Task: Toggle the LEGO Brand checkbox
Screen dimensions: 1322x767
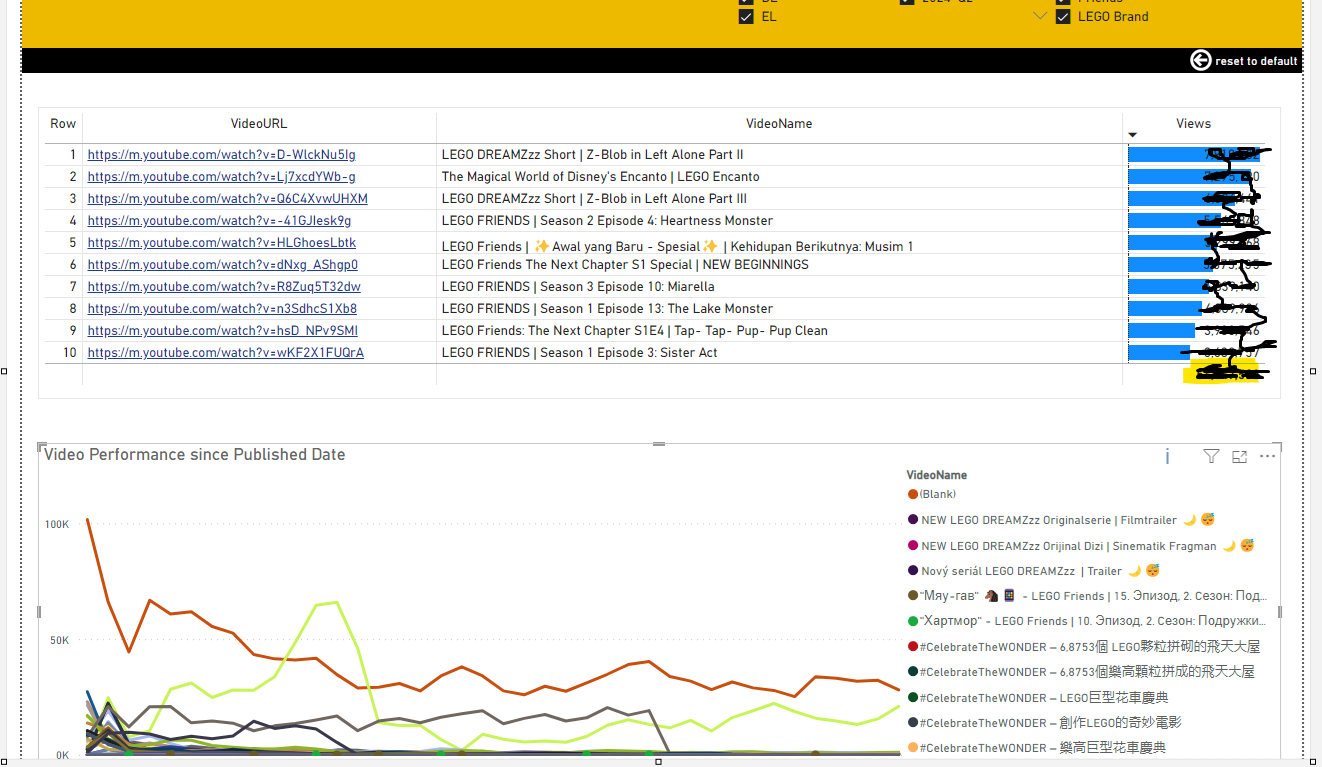Action: pyautogui.click(x=1063, y=16)
